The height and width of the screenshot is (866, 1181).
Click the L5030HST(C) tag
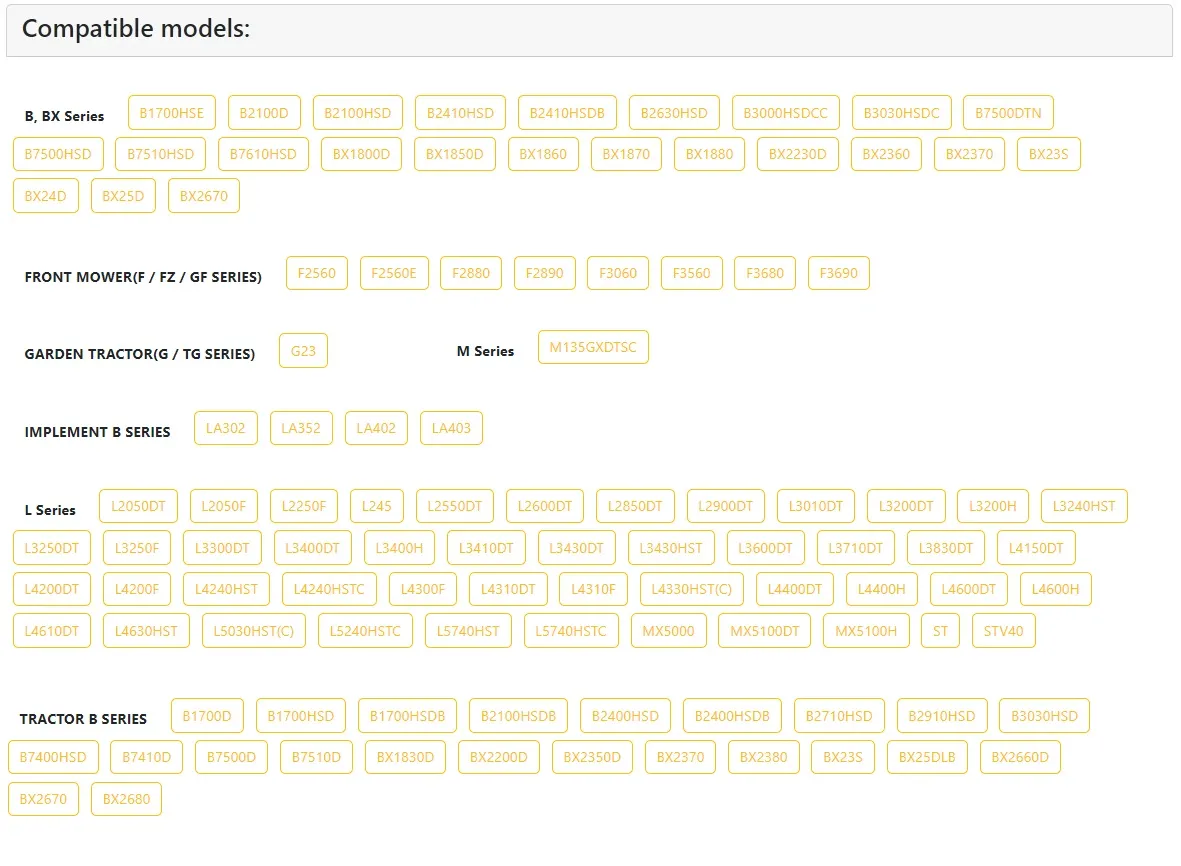[254, 631]
